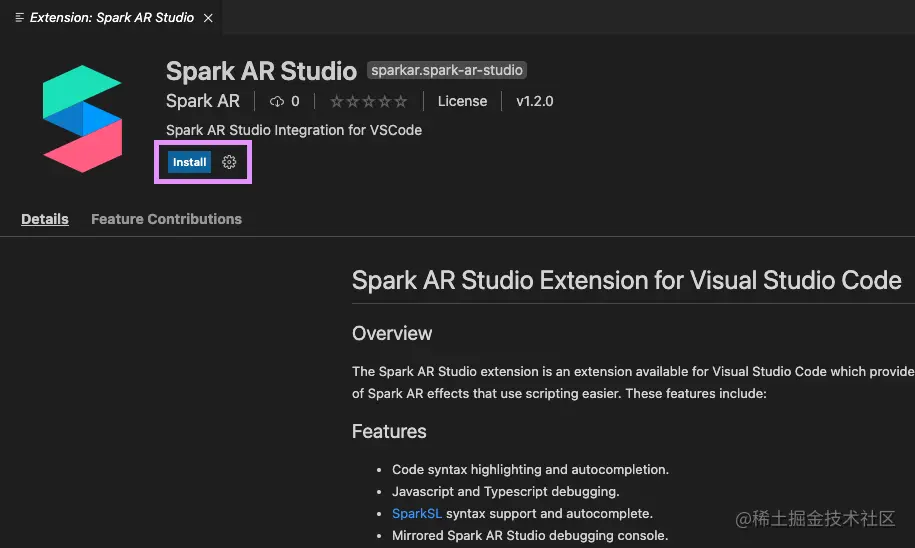This screenshot has width=915, height=548.
Task: Click 'Javascript and Typescript debugging.' bullet
Action: [x=506, y=491]
